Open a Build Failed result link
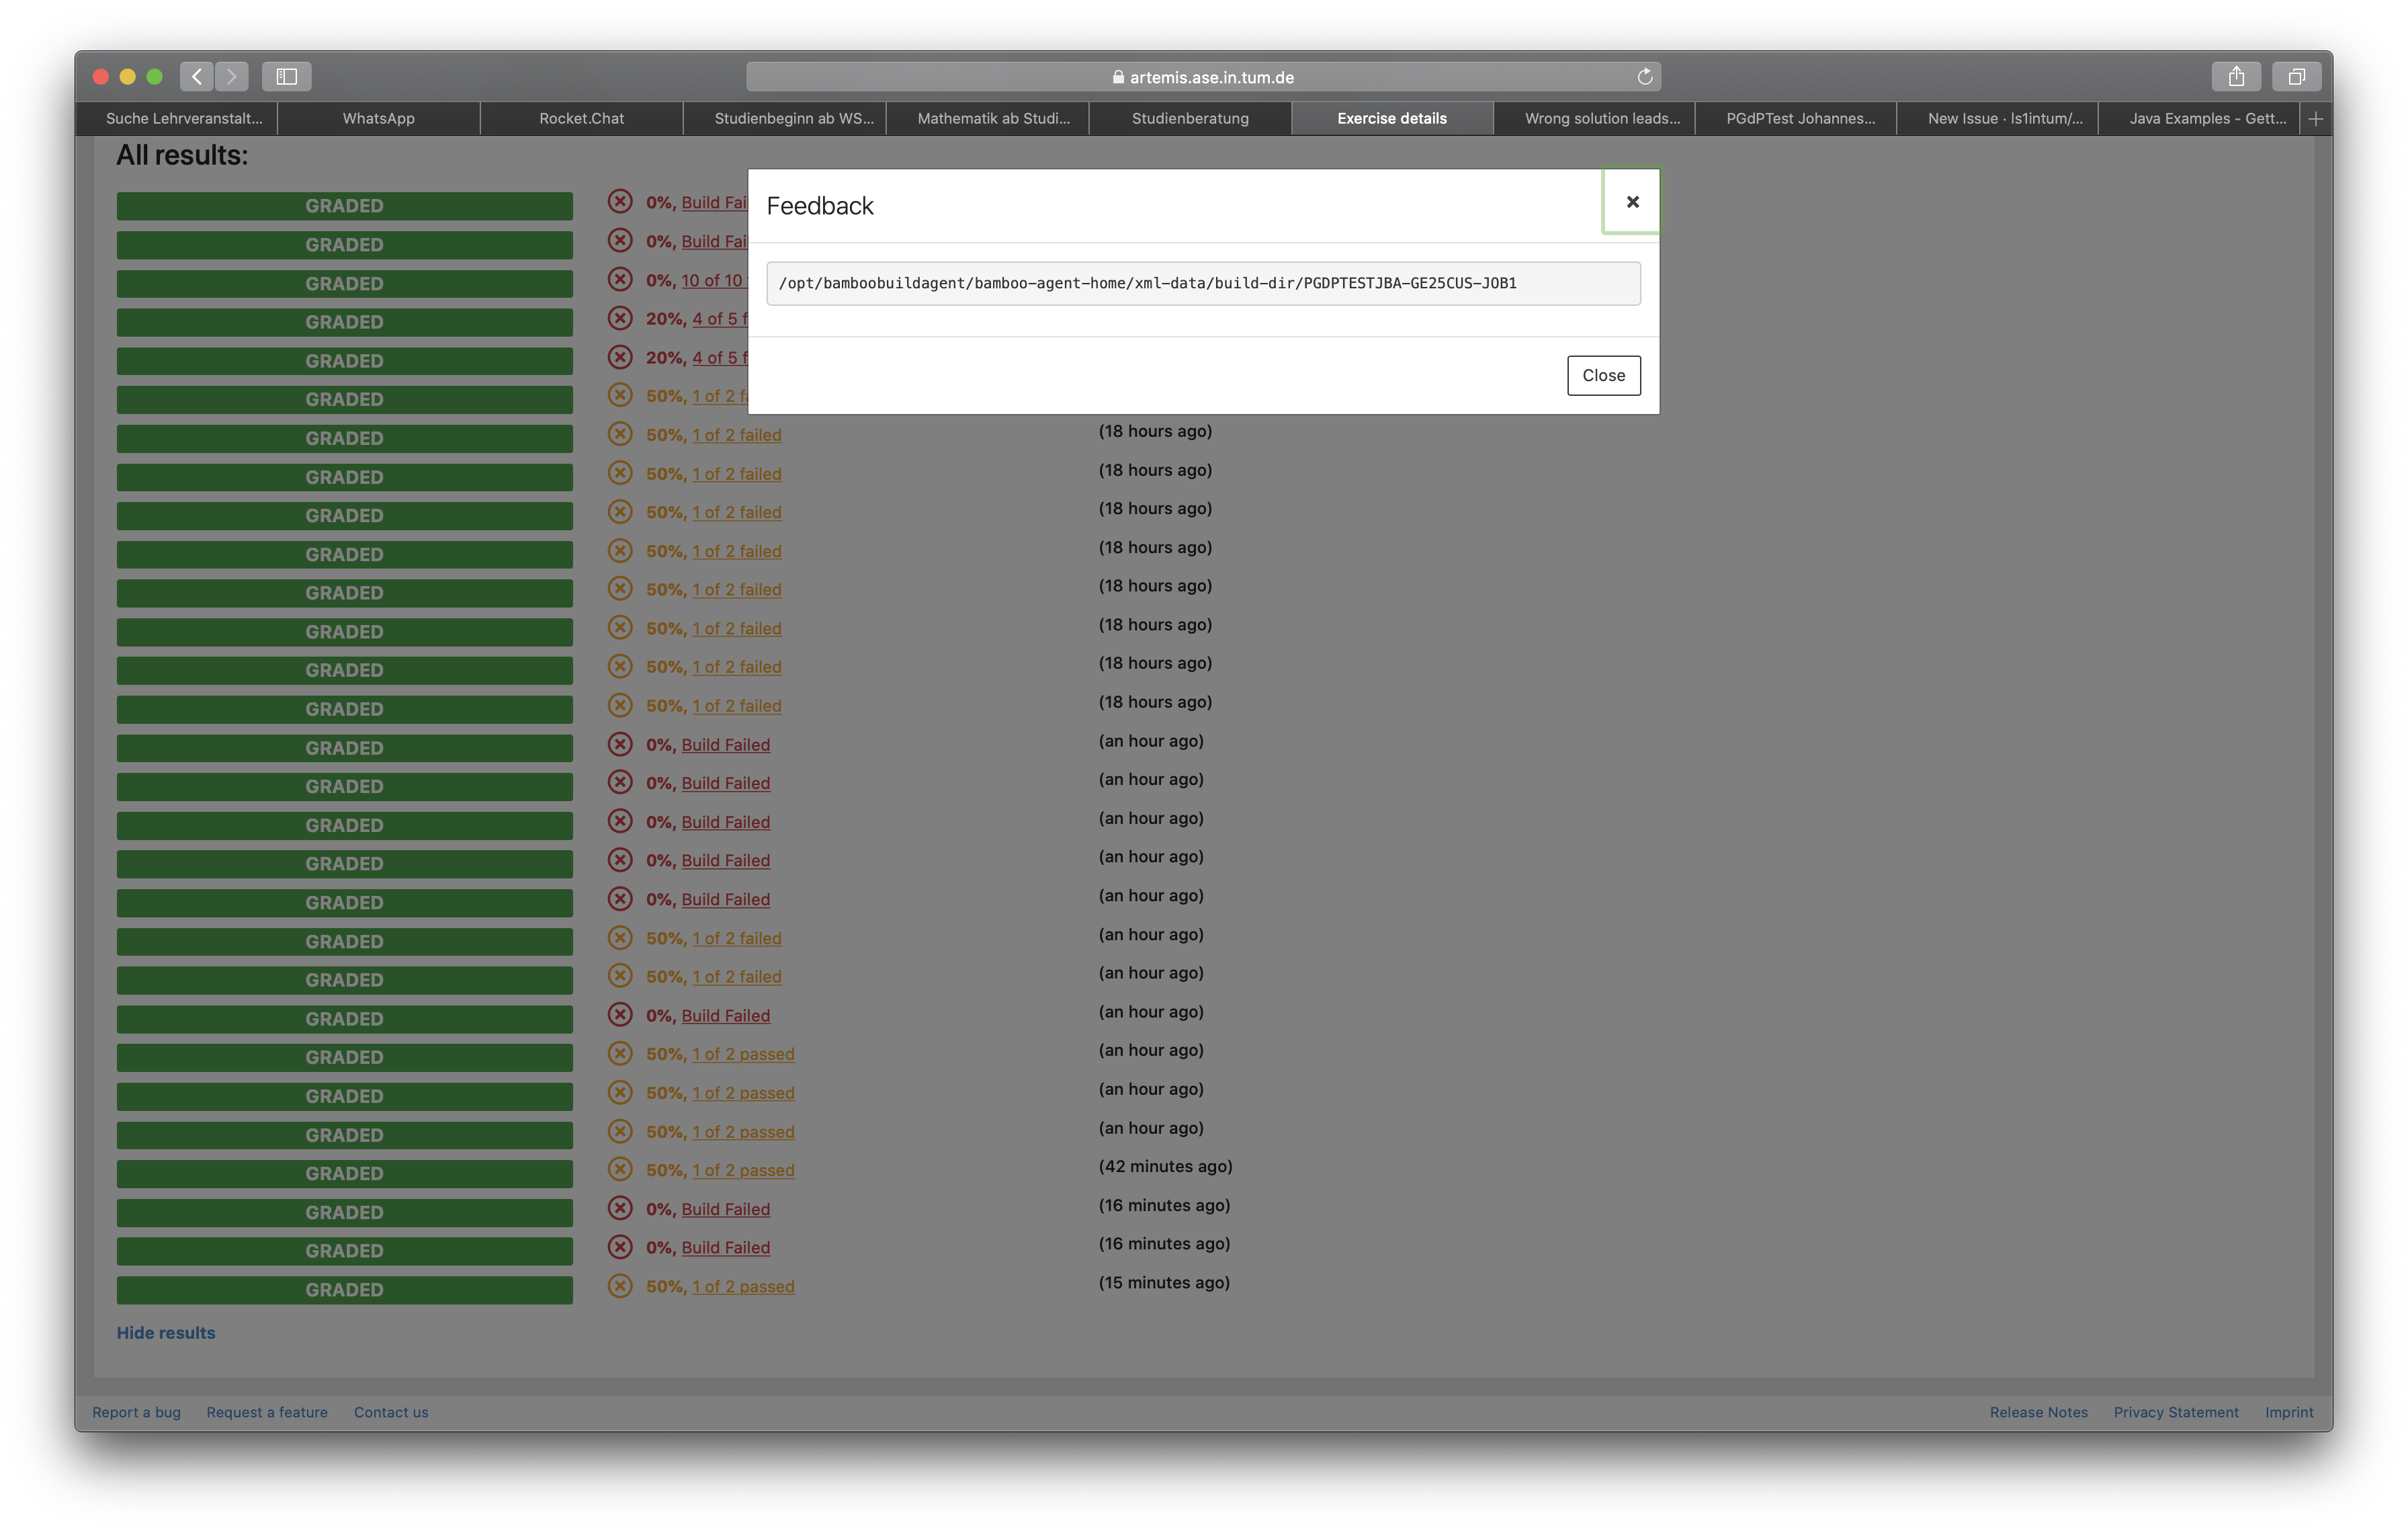The width and height of the screenshot is (2408, 1531). (x=726, y=744)
